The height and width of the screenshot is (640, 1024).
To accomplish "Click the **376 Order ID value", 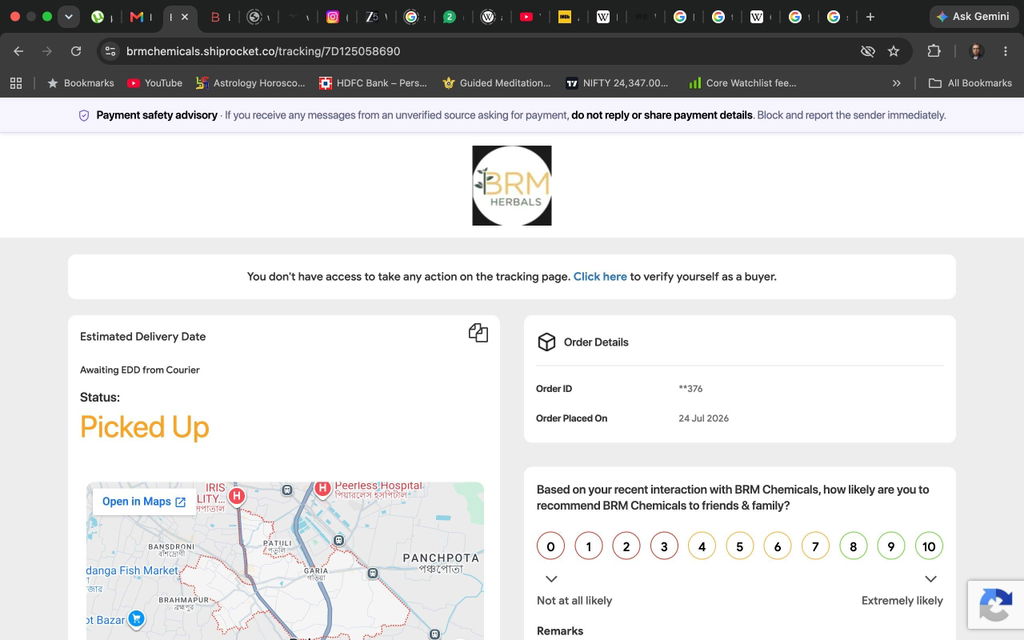I will [x=690, y=389].
